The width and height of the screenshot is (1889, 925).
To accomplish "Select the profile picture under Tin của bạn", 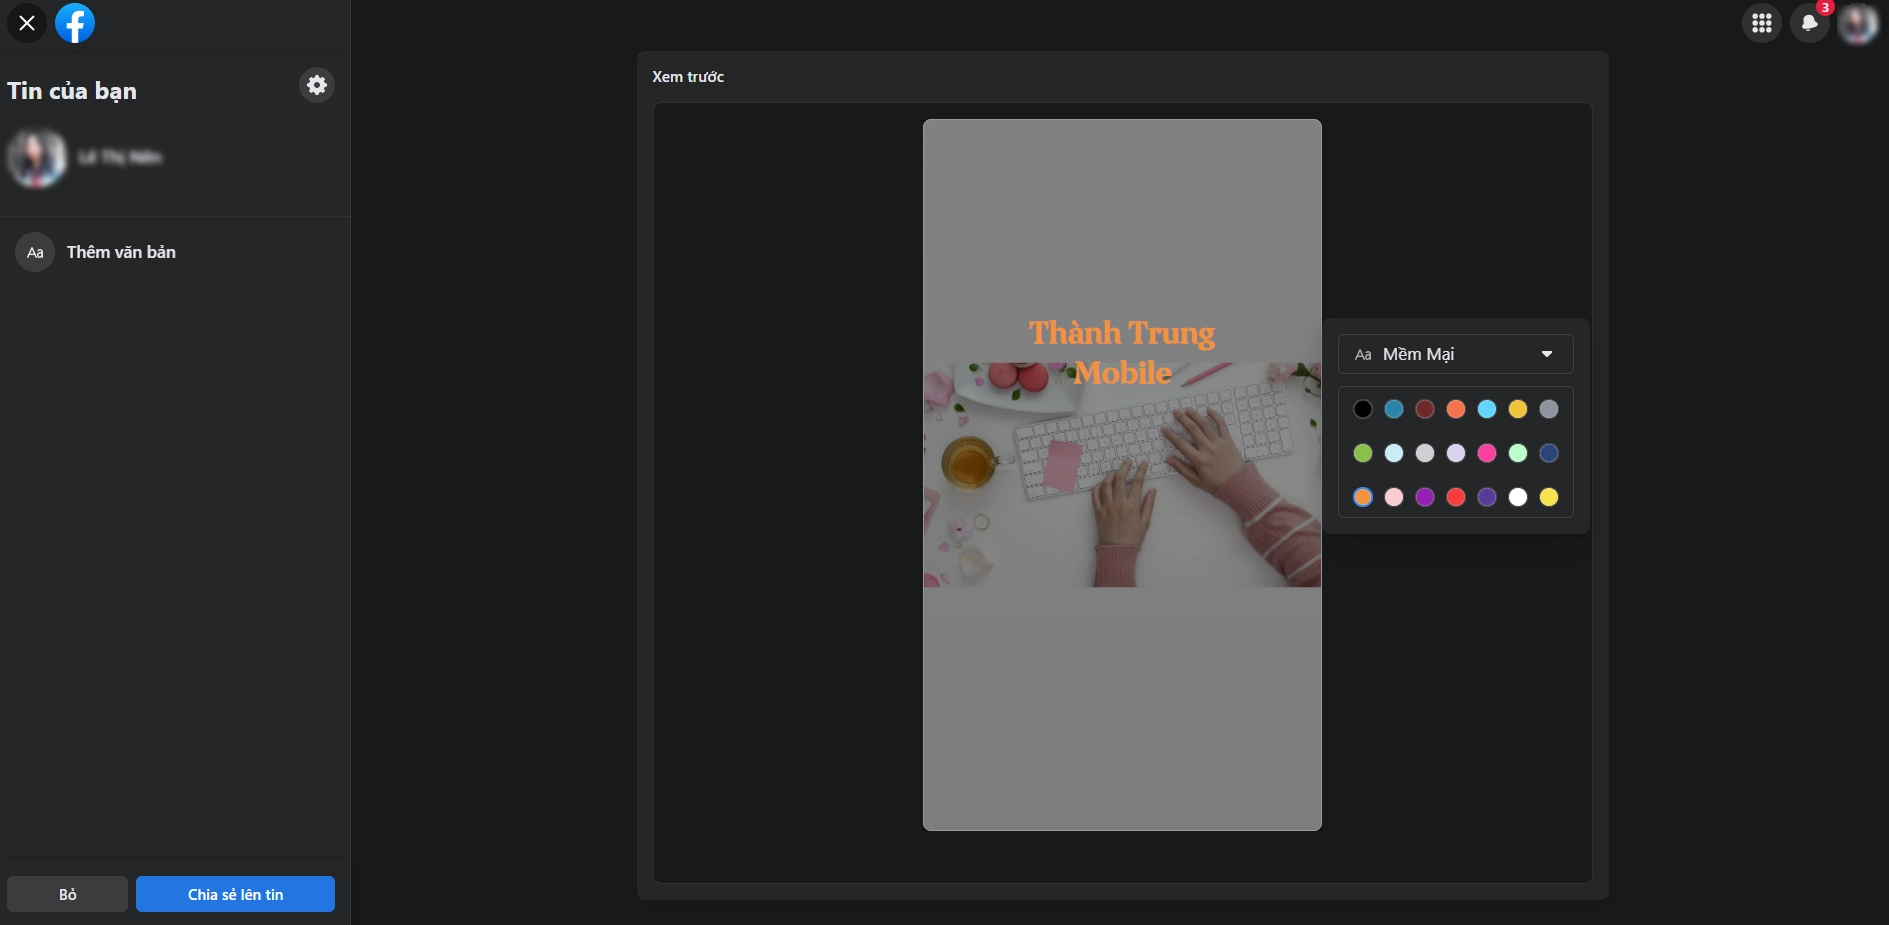I will point(37,158).
